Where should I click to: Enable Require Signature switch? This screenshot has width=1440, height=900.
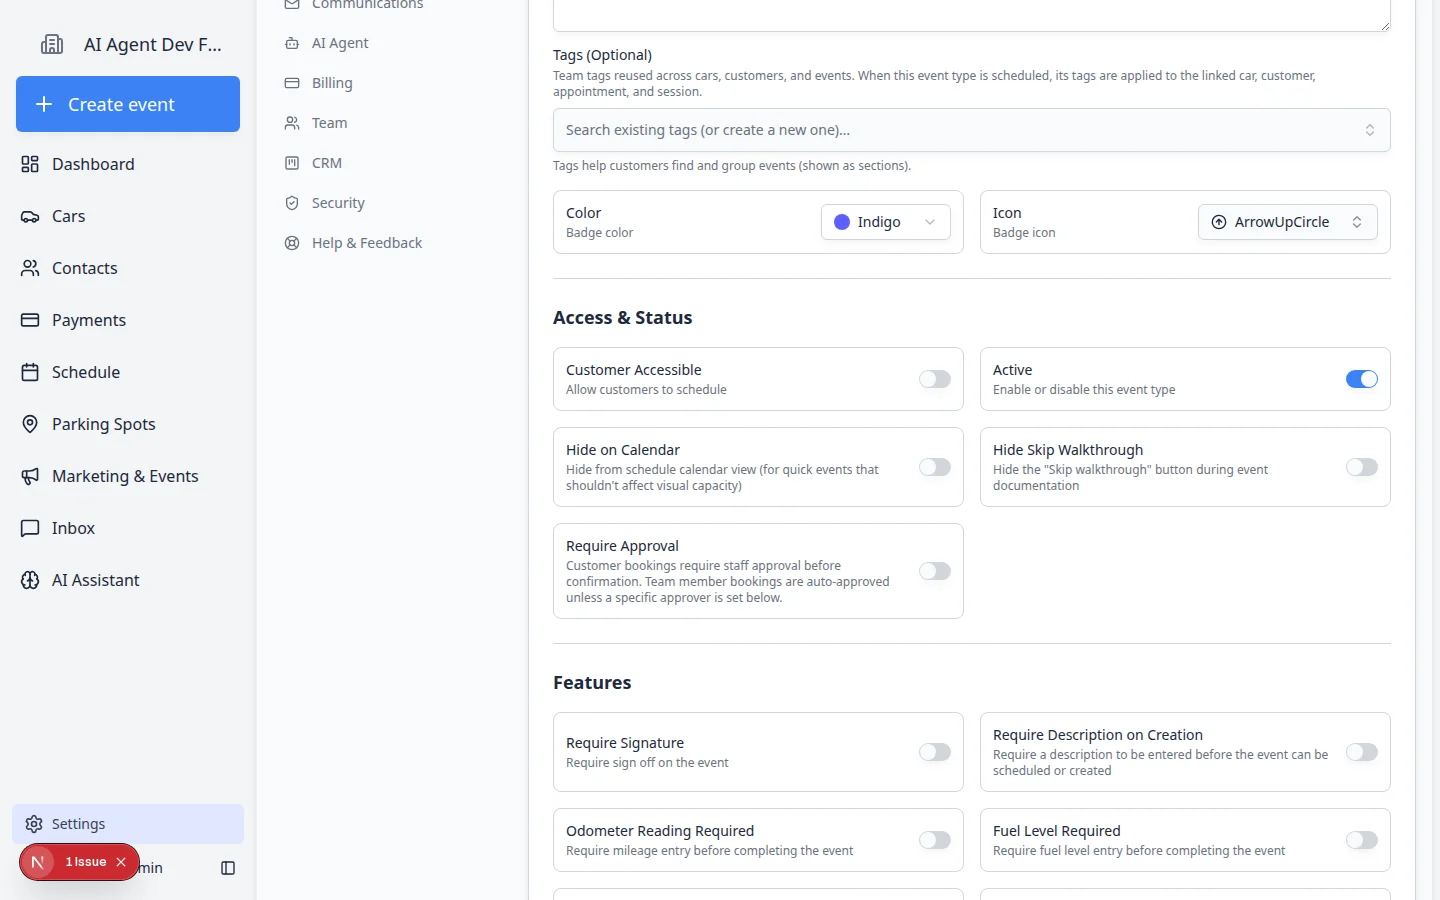935,752
